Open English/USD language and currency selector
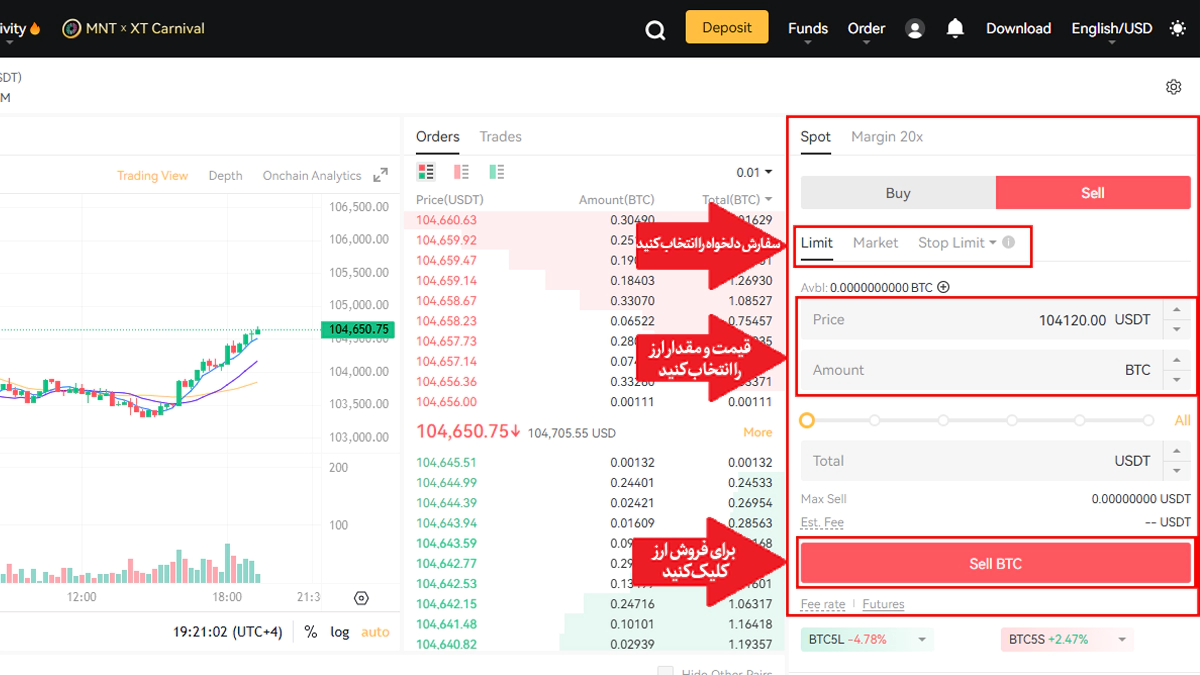This screenshot has height=675, width=1200. coord(1111,29)
